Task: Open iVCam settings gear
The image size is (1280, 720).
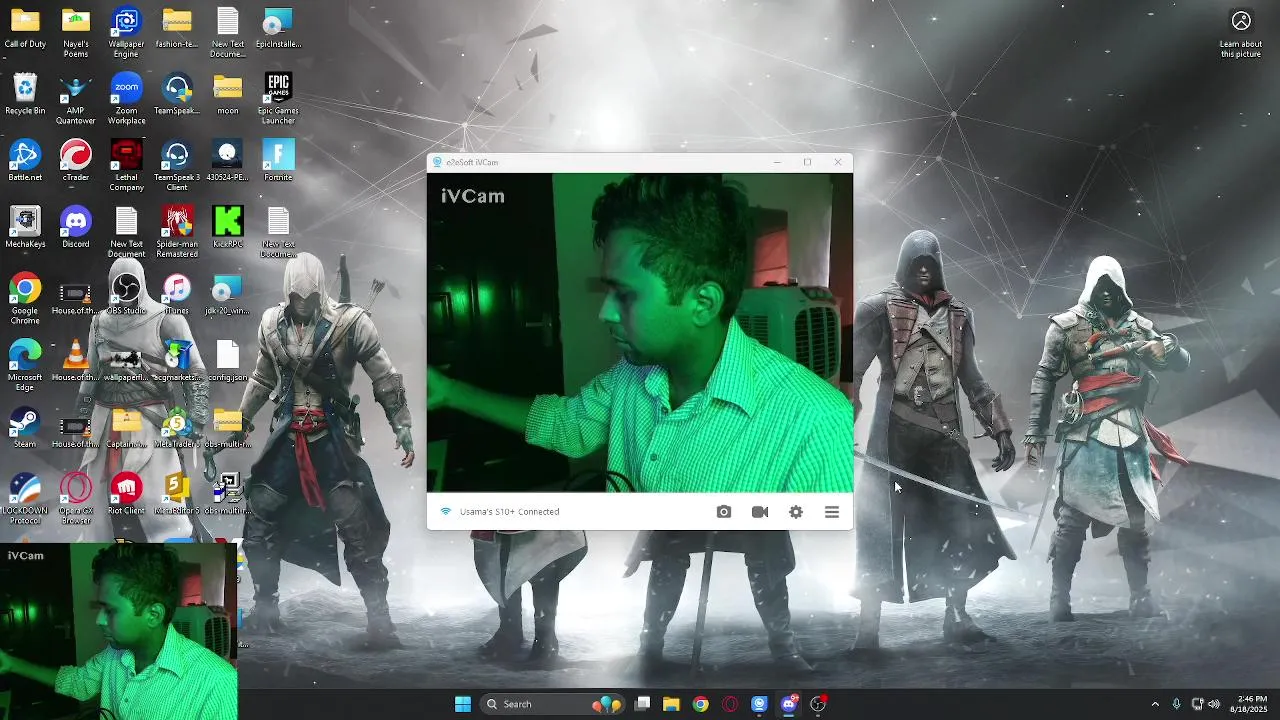Action: point(796,512)
